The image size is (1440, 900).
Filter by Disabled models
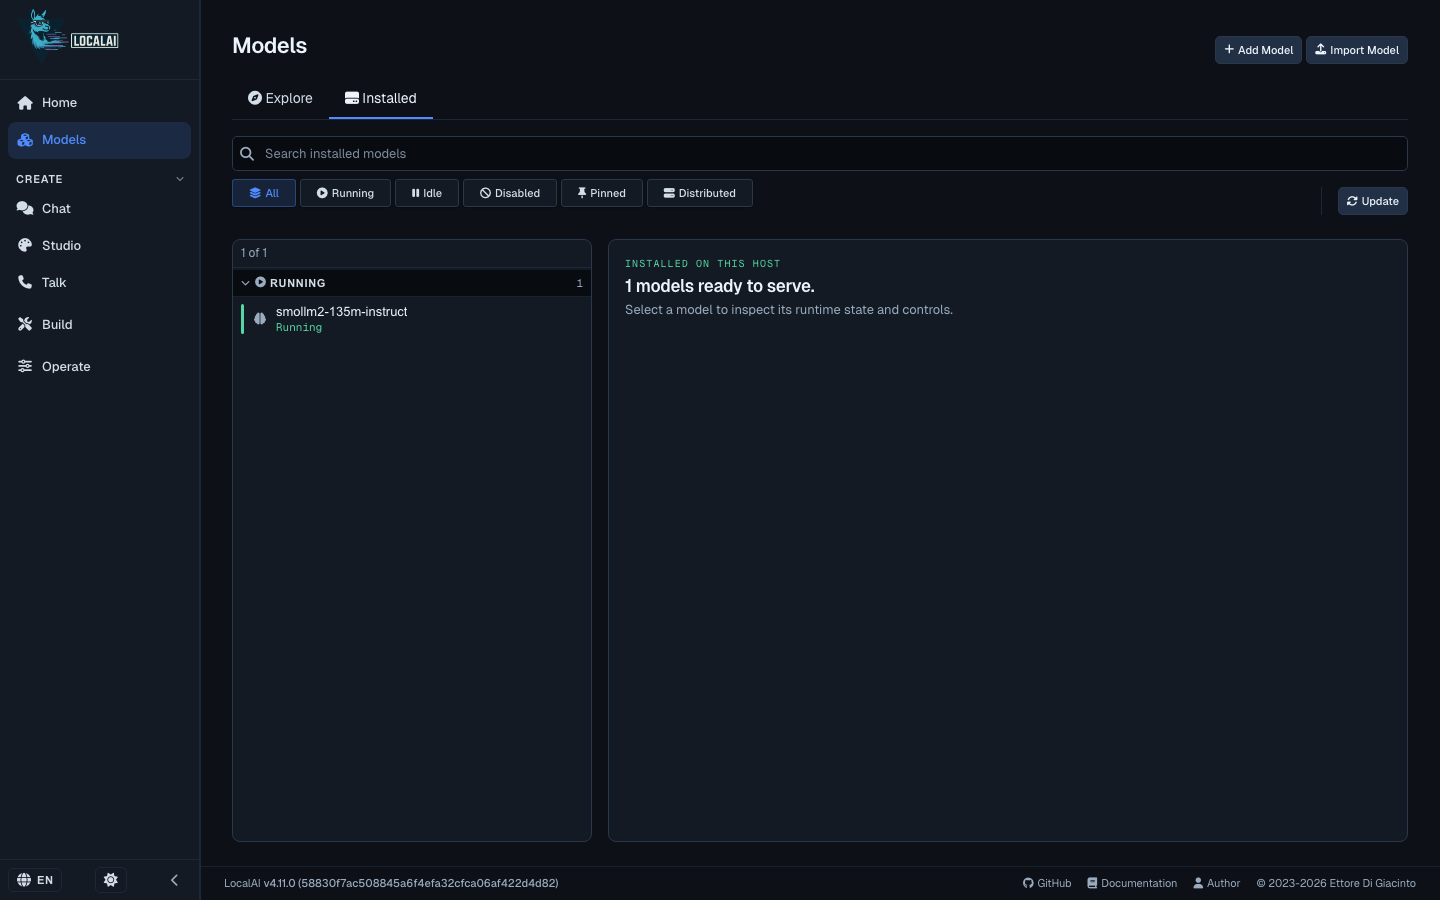coord(510,193)
